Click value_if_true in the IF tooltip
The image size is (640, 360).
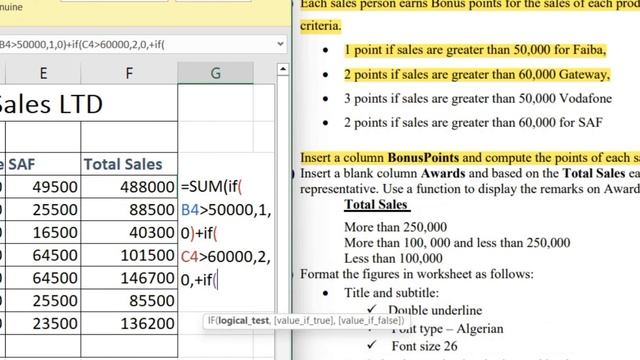tap(304, 321)
